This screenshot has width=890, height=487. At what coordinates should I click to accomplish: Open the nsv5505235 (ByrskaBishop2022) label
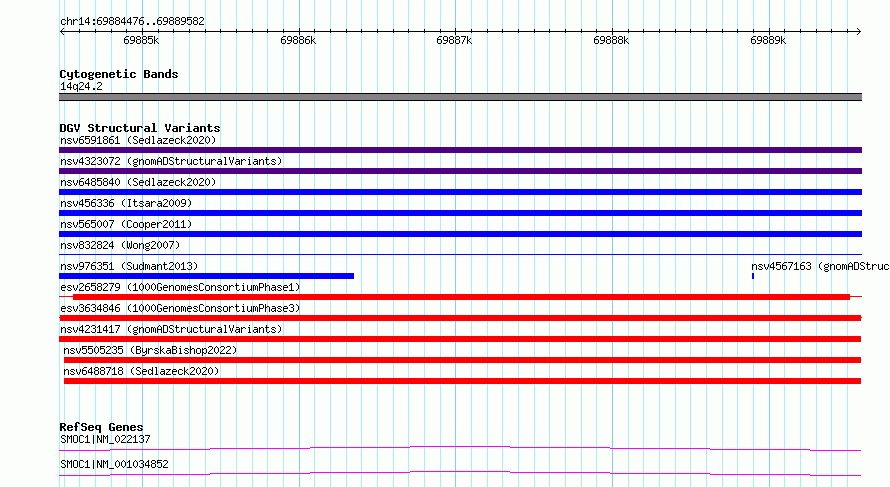click(x=150, y=350)
